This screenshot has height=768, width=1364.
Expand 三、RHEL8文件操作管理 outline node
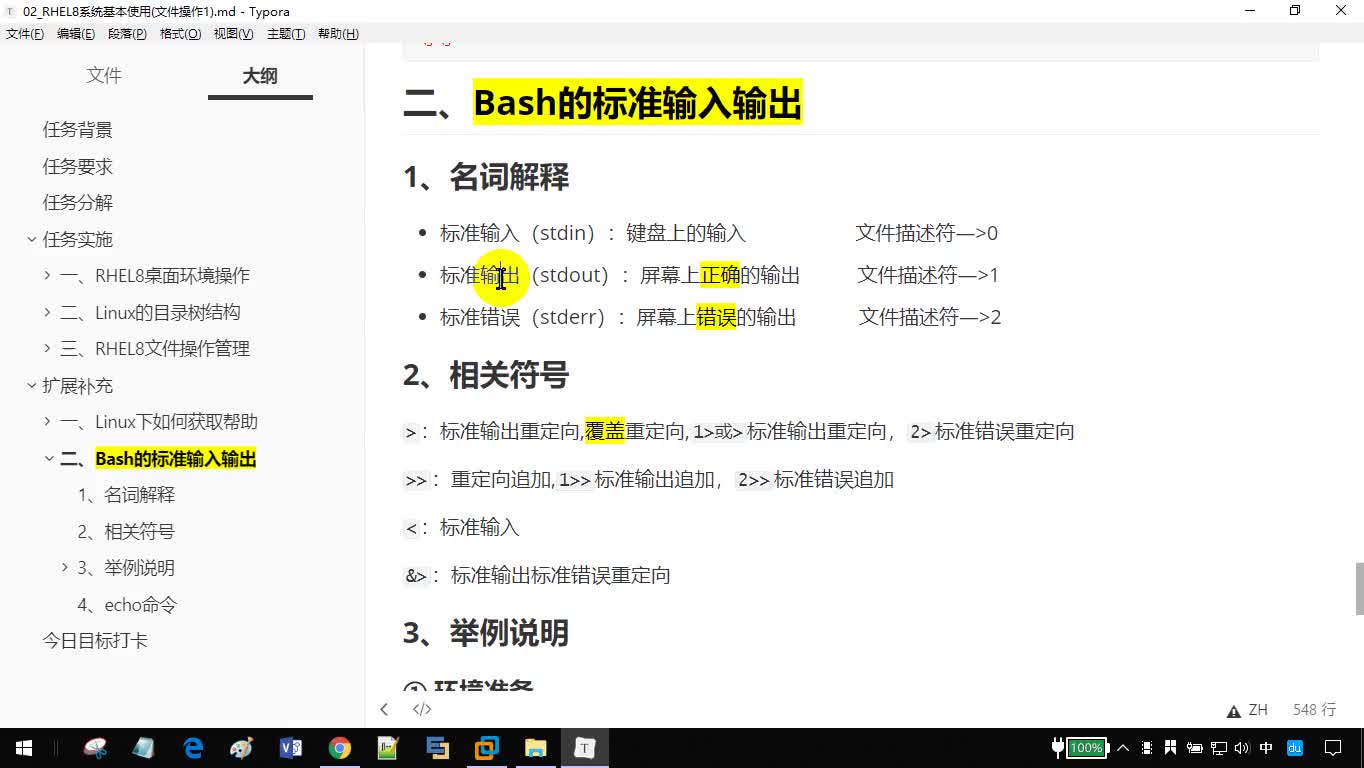[48, 348]
